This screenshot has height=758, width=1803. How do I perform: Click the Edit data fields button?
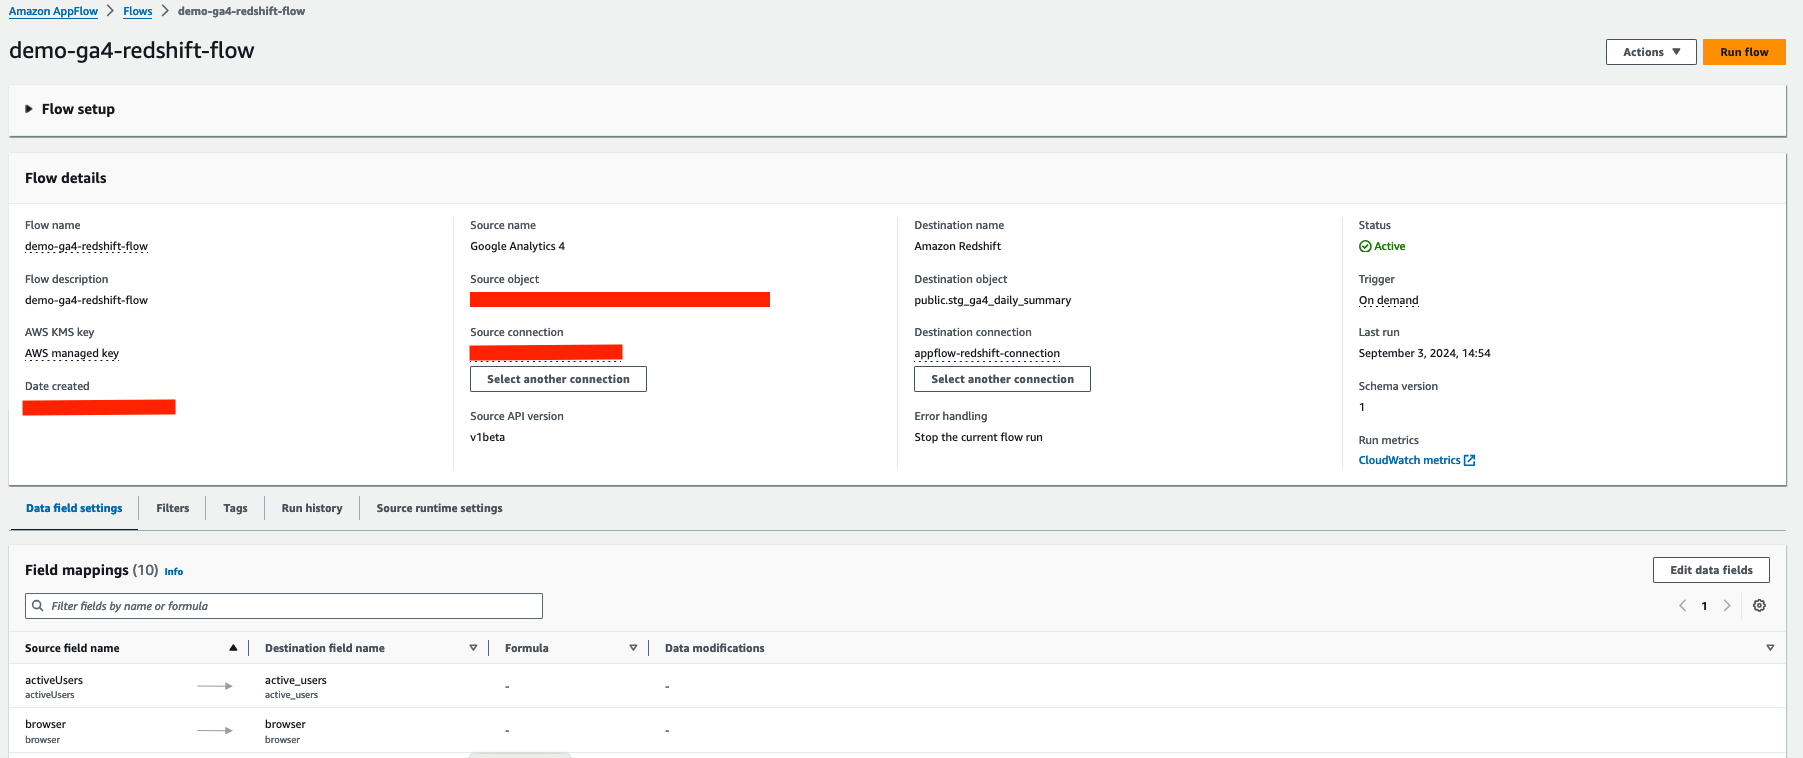(1711, 570)
